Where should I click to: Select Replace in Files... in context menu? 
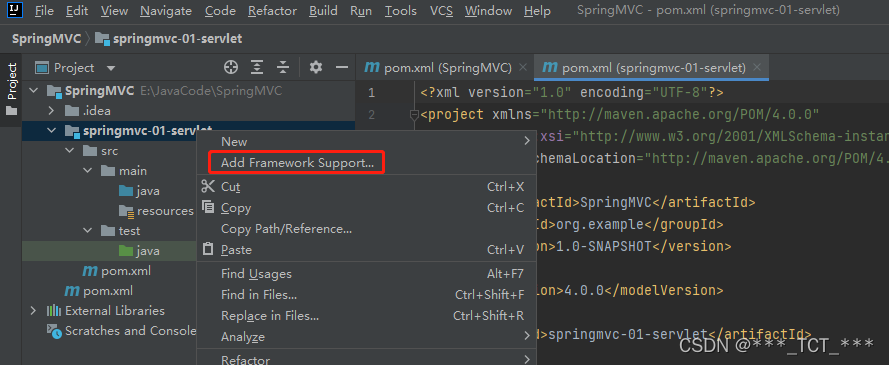point(367,316)
